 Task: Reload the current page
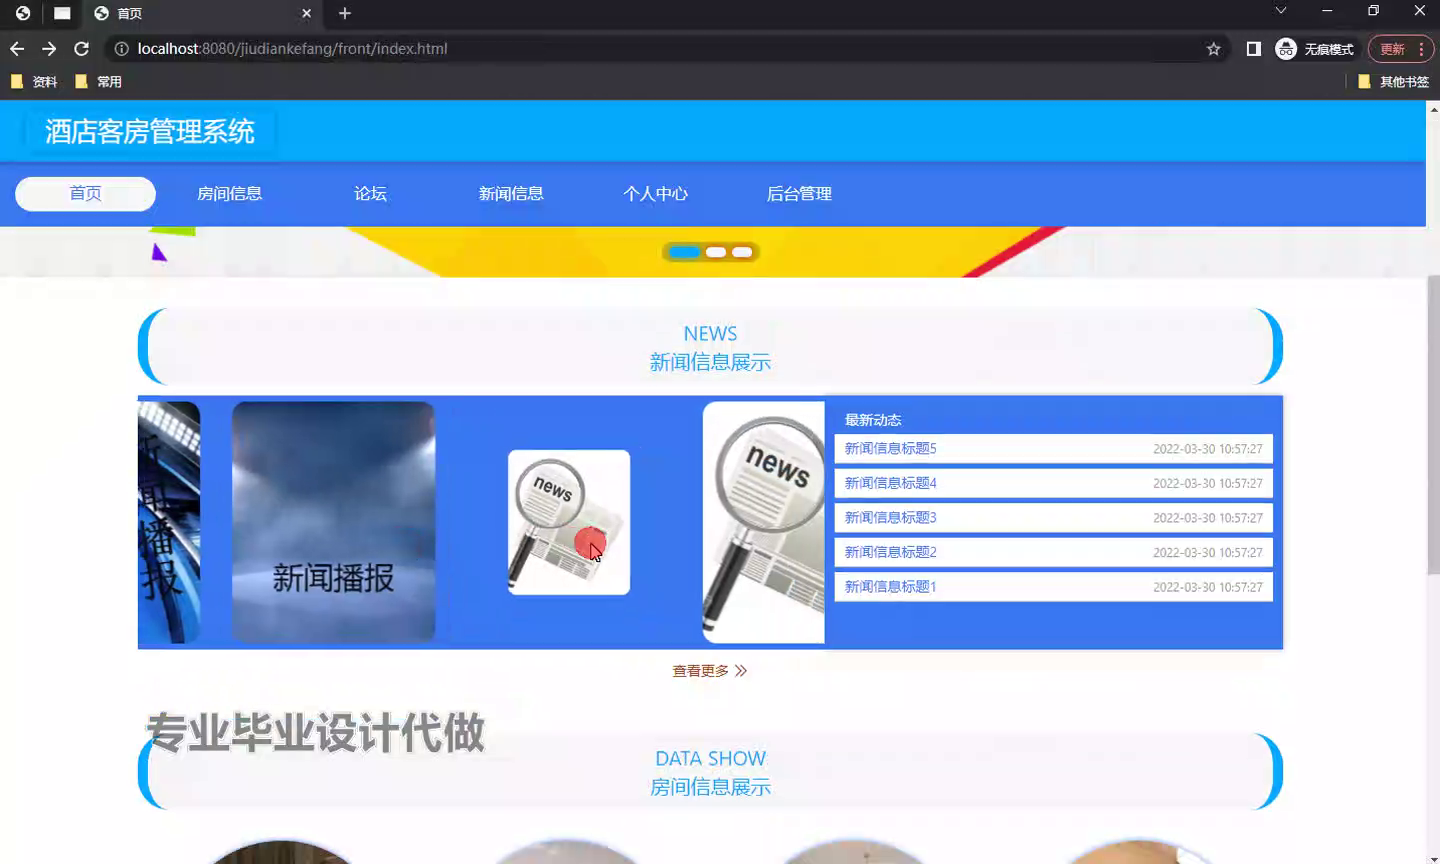[82, 49]
